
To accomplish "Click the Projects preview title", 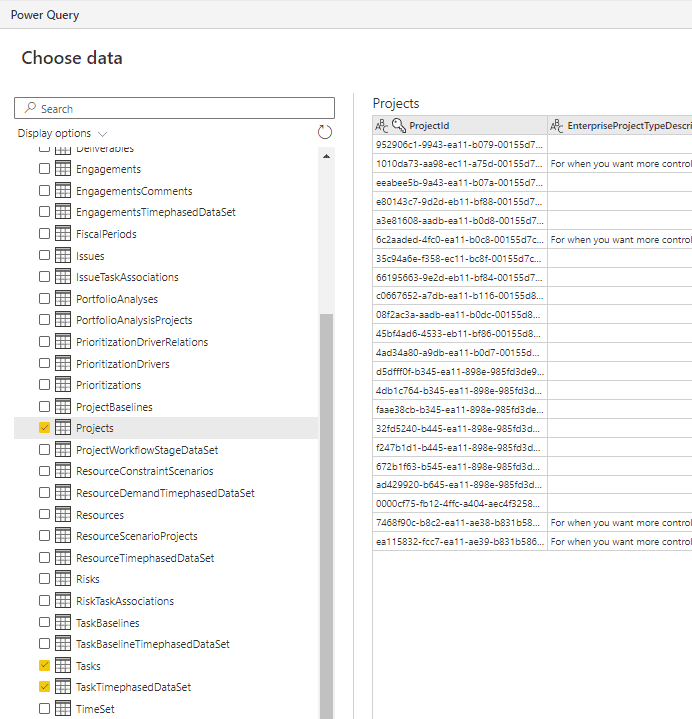I will pos(396,104).
